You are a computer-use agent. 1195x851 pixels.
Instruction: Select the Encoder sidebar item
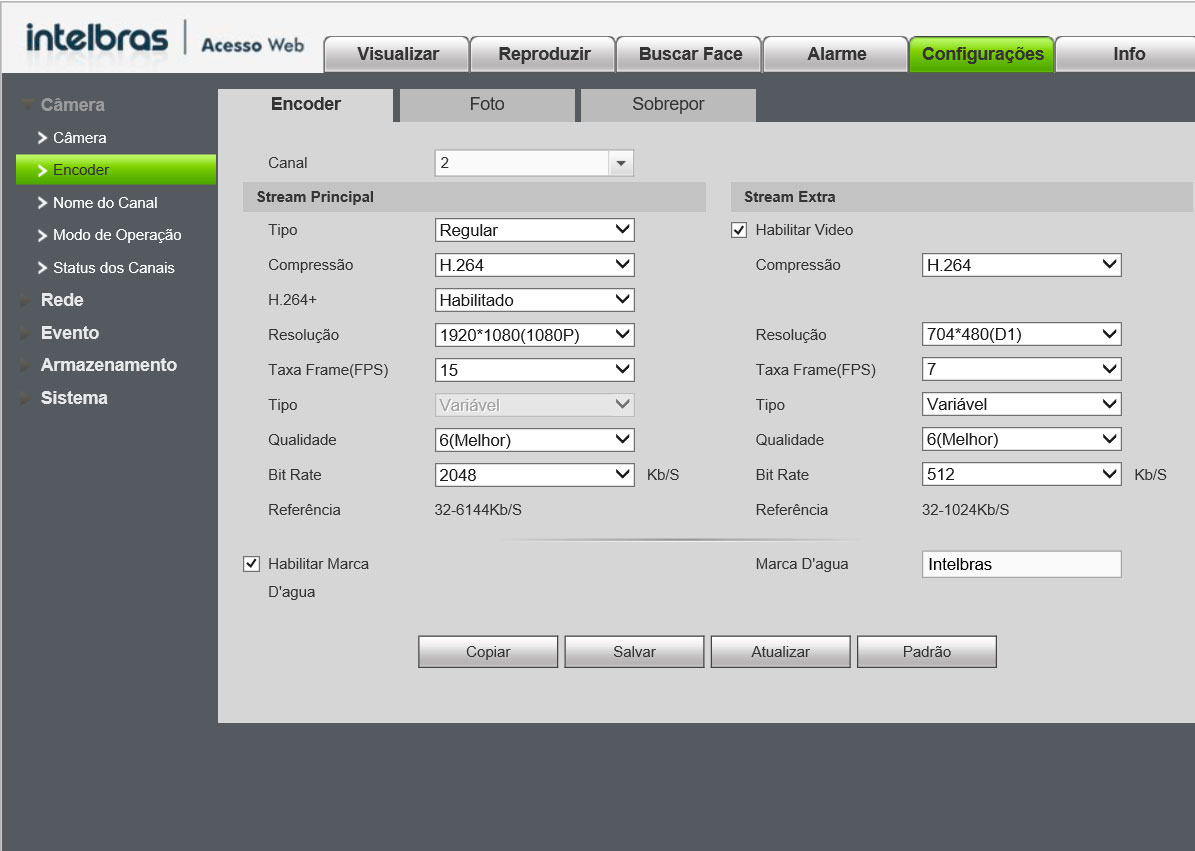(x=116, y=170)
